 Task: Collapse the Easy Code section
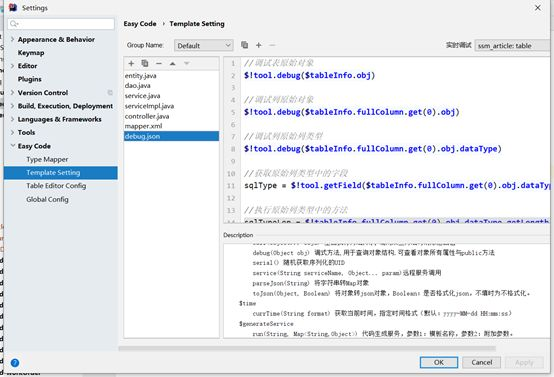[12, 146]
